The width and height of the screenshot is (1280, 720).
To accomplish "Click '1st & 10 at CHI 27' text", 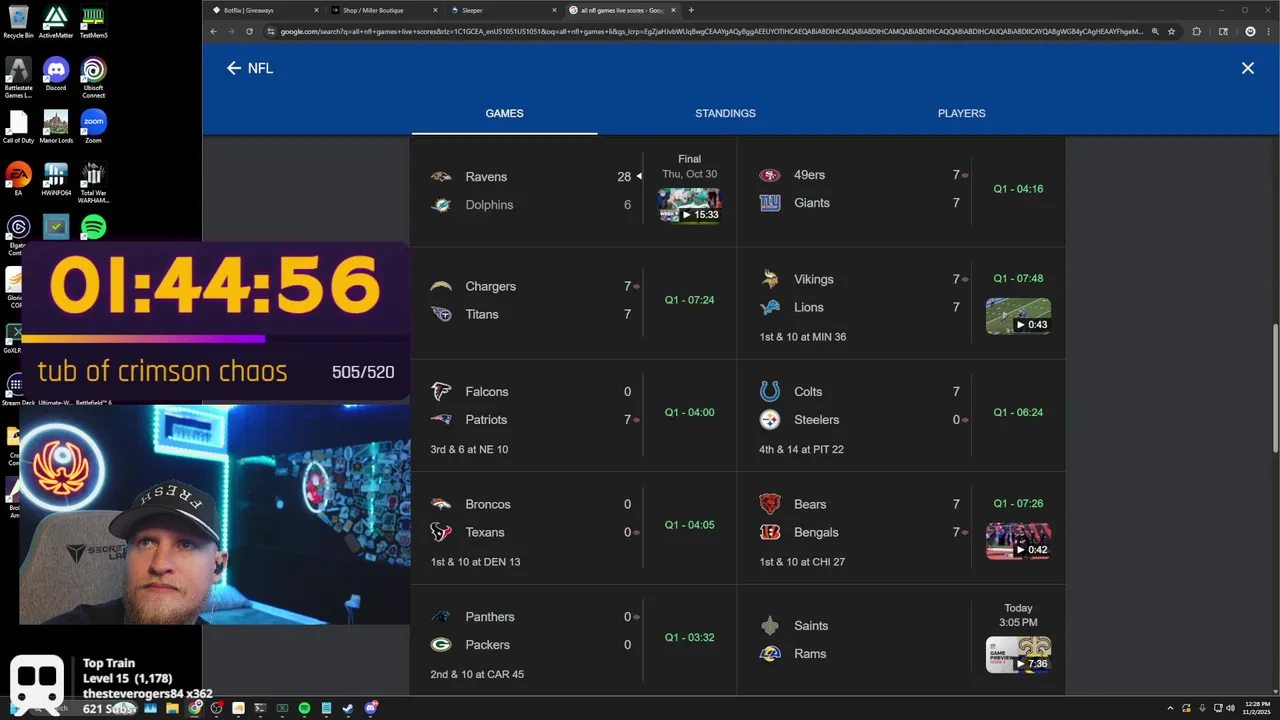I will point(802,562).
